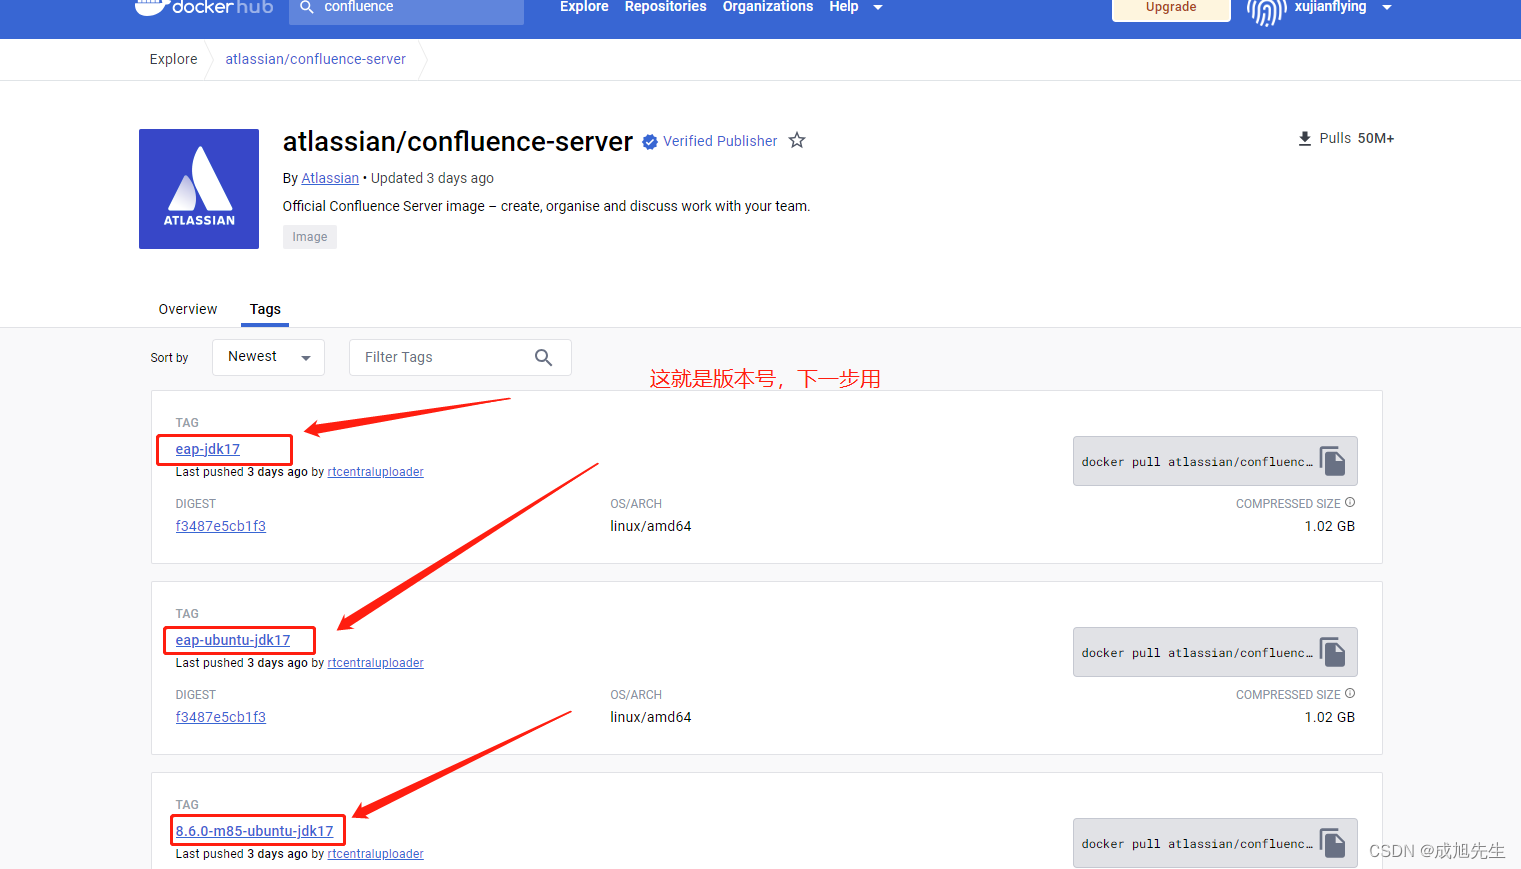
Task: Open the eap-jdk17 tag link
Action: (x=208, y=449)
